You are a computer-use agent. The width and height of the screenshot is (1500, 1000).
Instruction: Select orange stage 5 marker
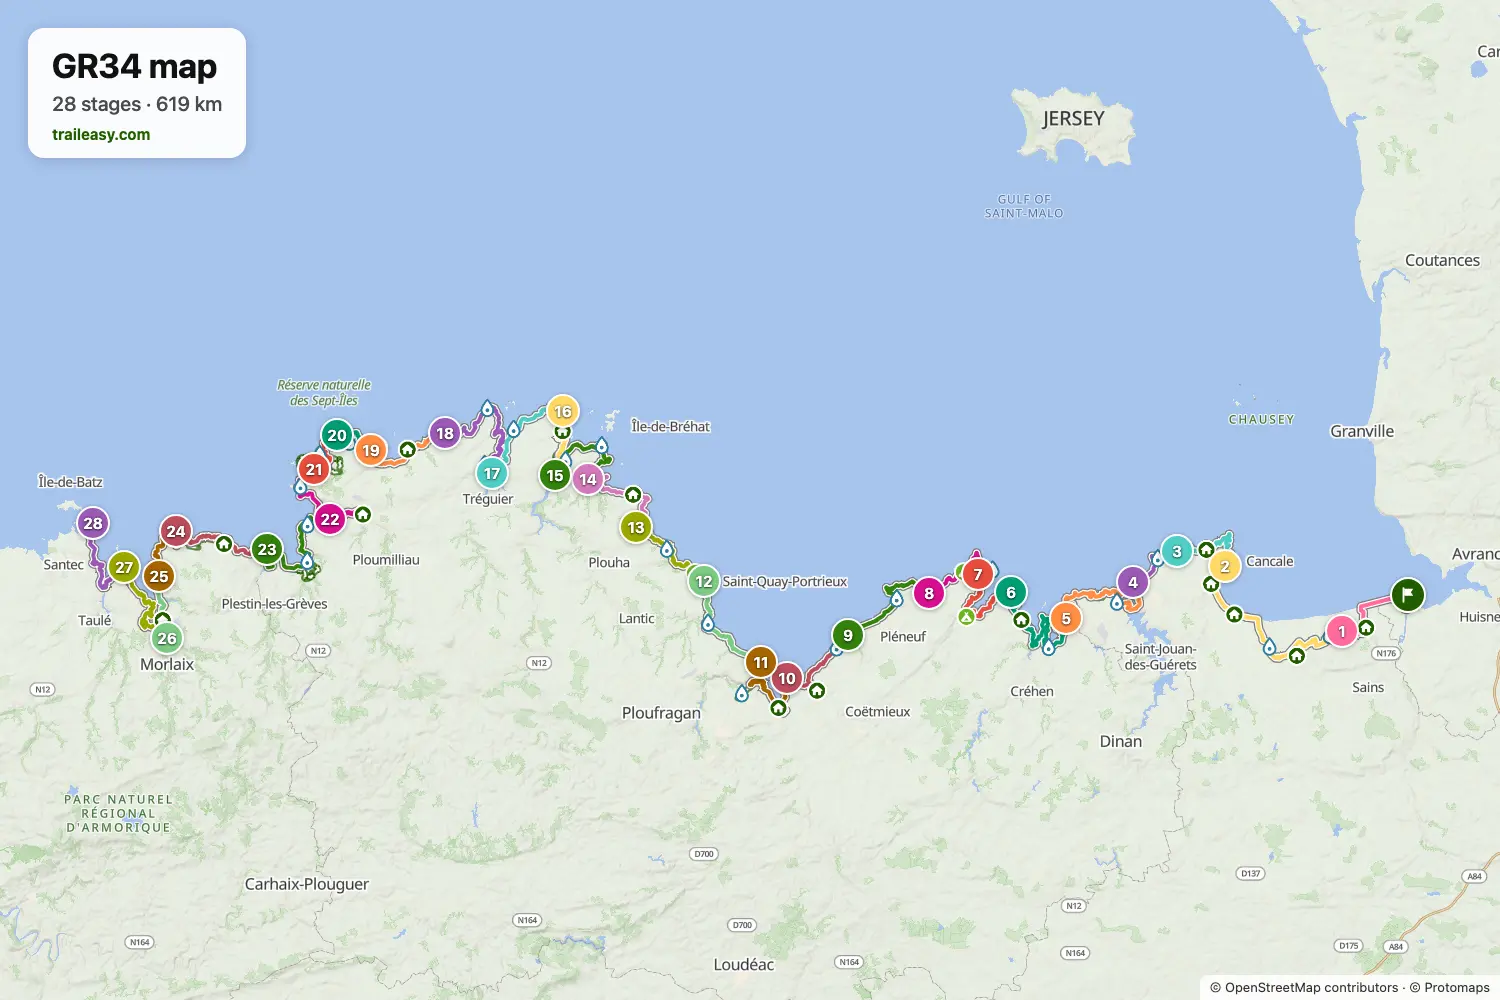pos(1066,618)
